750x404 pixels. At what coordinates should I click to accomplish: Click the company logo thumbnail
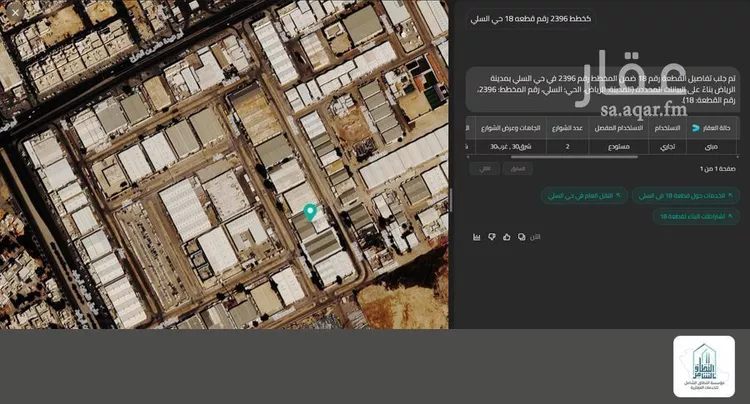pyautogui.click(x=704, y=366)
